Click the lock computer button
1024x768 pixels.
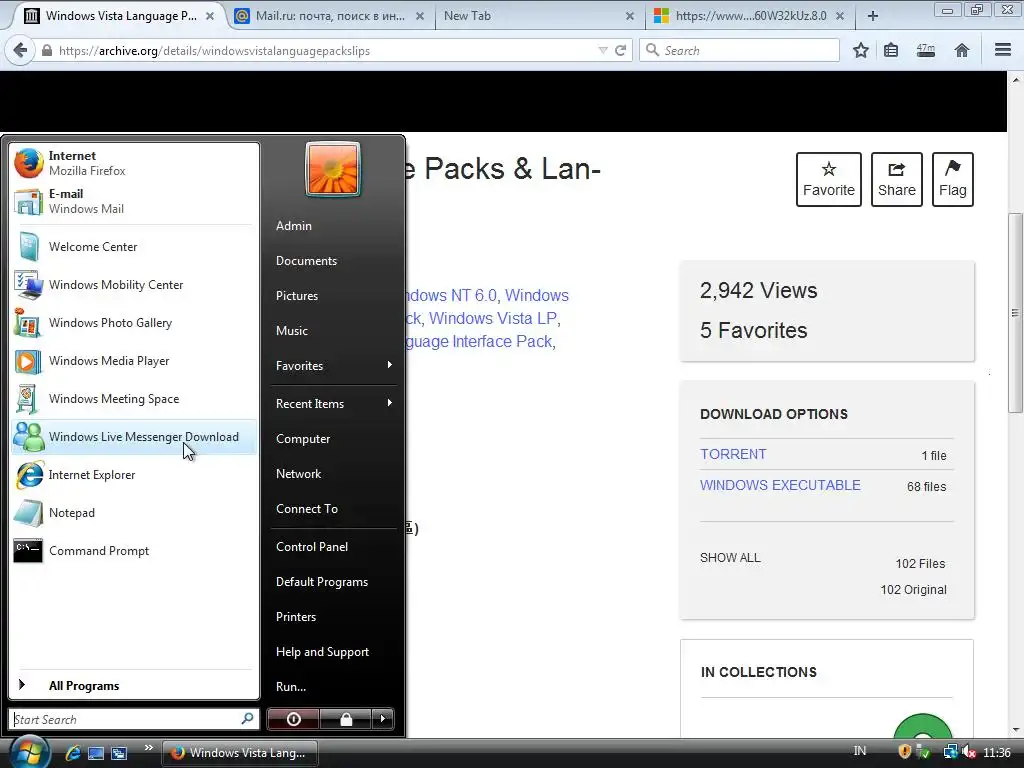click(x=345, y=719)
